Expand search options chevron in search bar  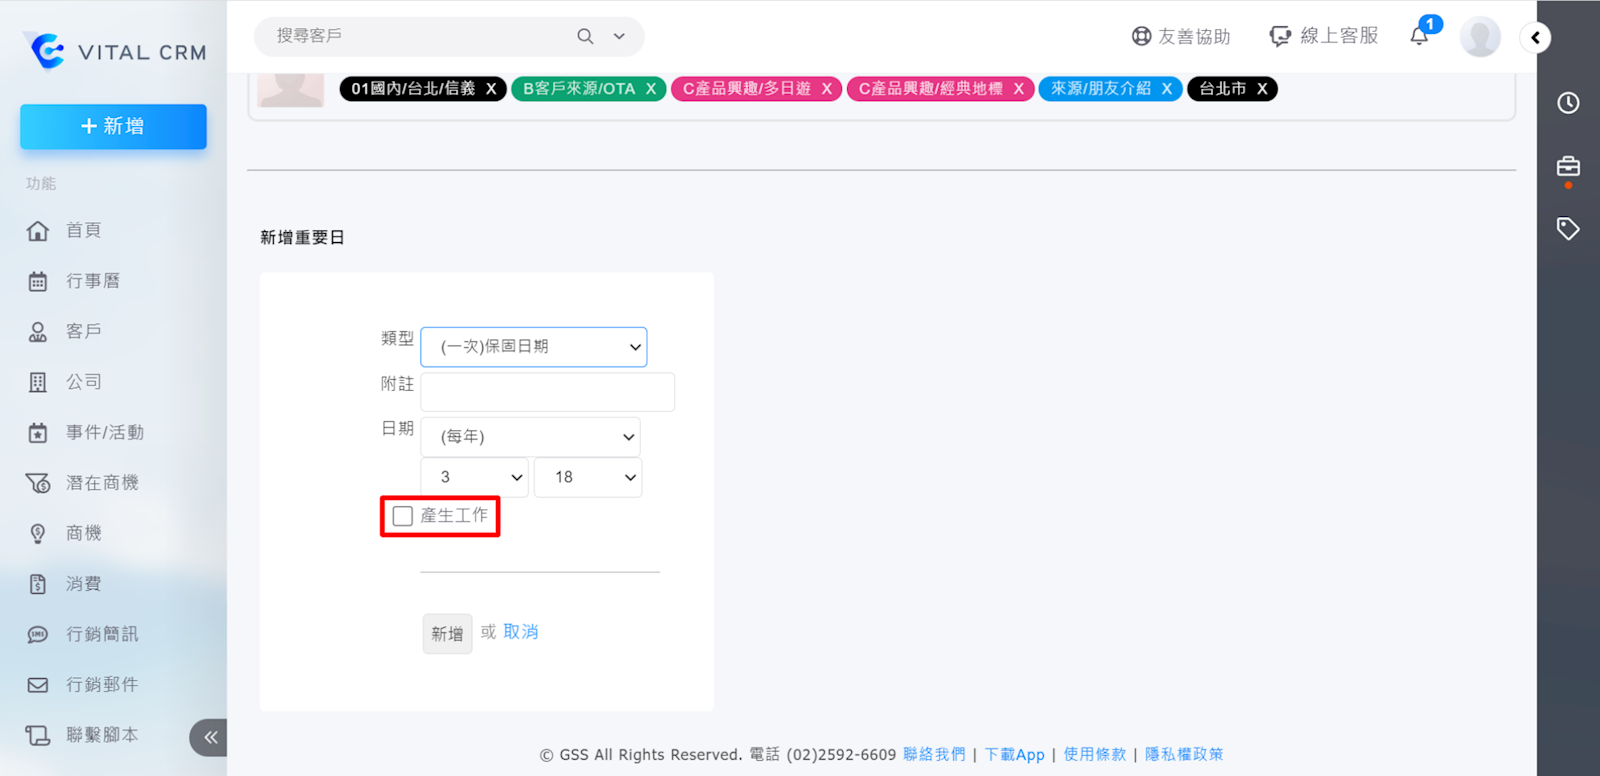[619, 36]
